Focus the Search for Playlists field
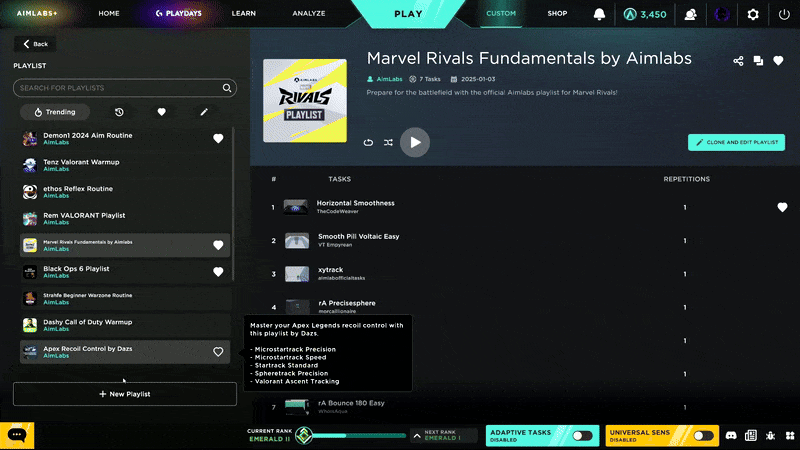Viewport: 800px width, 450px height. [x=124, y=88]
